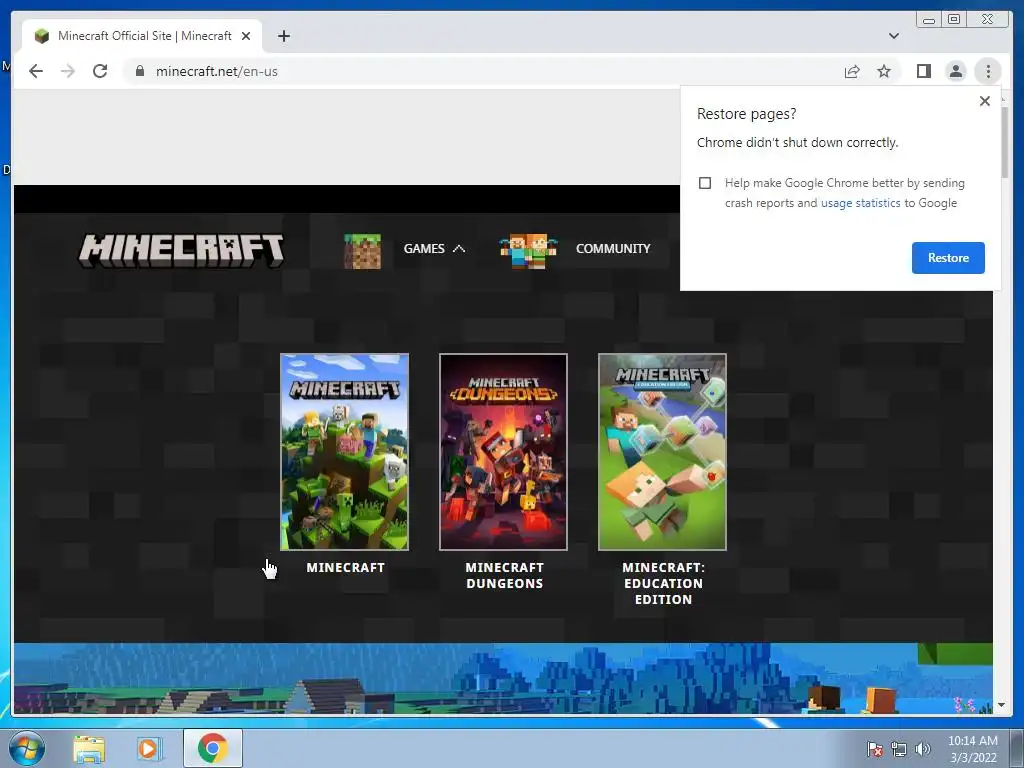Bookmark this page with the star icon

(884, 71)
